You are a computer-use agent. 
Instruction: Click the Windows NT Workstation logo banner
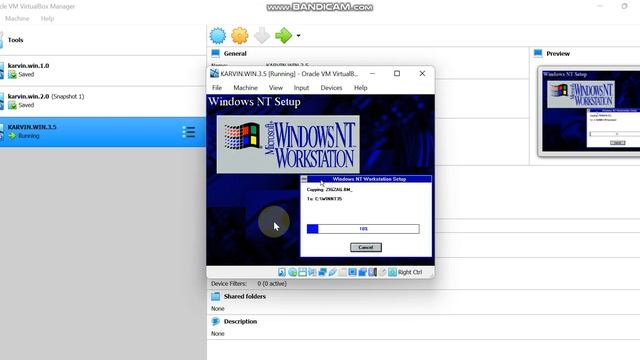[288, 144]
